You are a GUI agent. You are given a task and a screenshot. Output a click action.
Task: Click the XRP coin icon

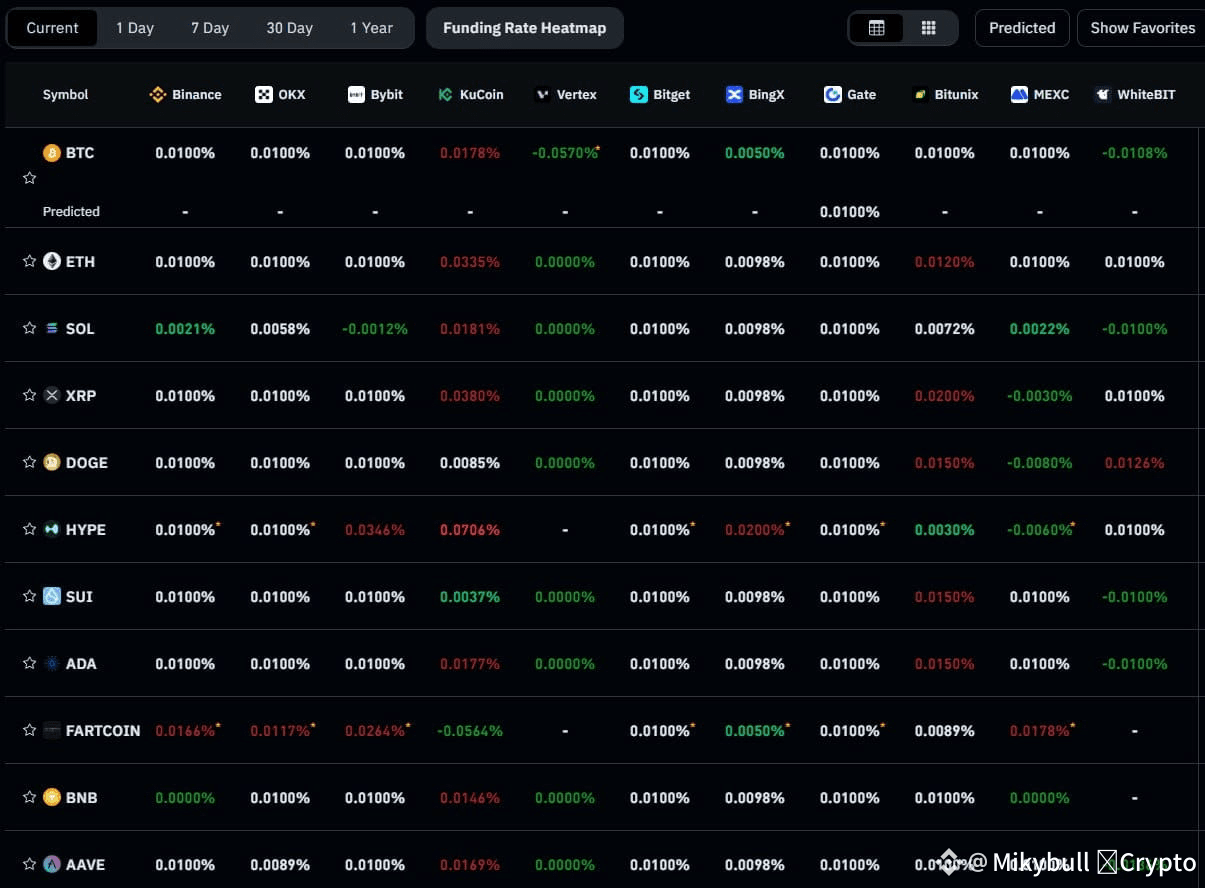click(x=52, y=395)
